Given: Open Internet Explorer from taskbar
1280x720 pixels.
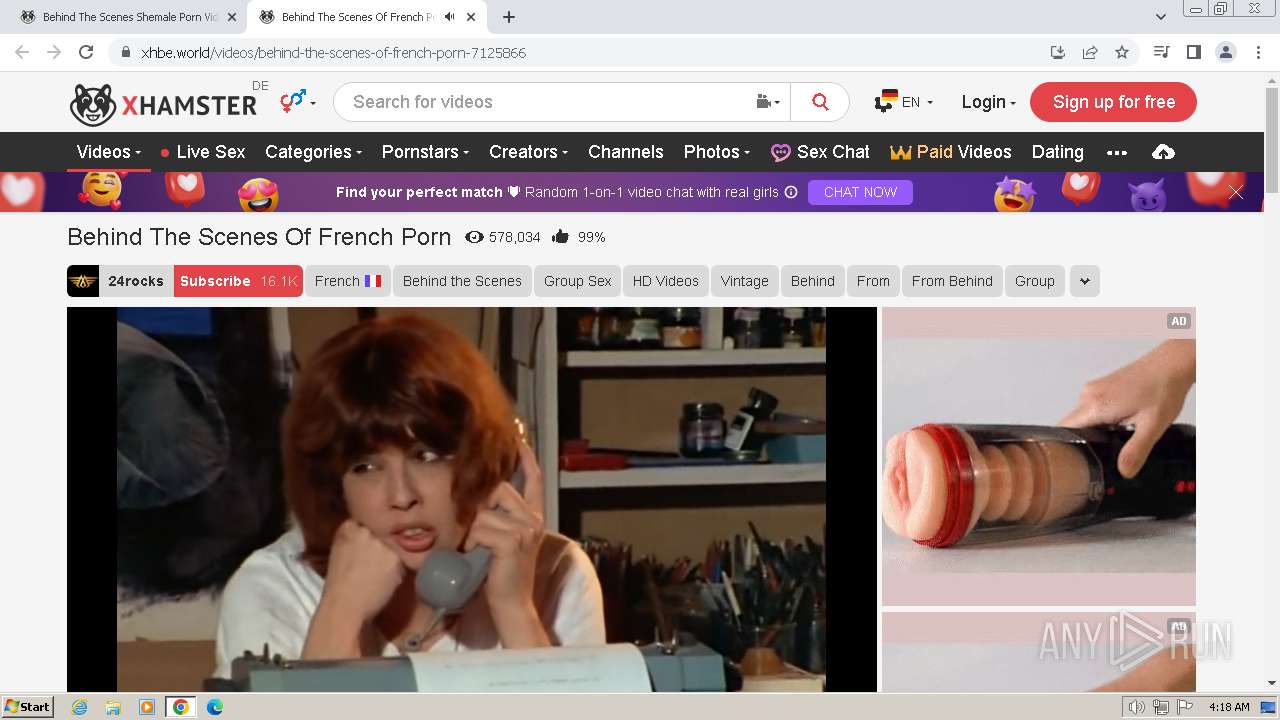Looking at the screenshot, I should tap(79, 707).
